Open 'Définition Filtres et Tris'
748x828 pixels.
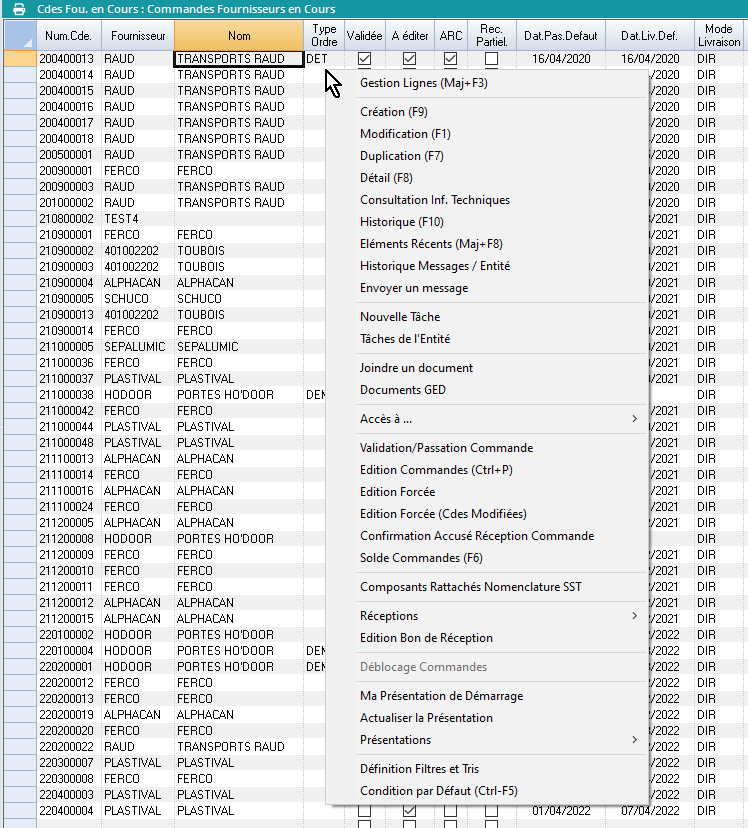coord(419,769)
